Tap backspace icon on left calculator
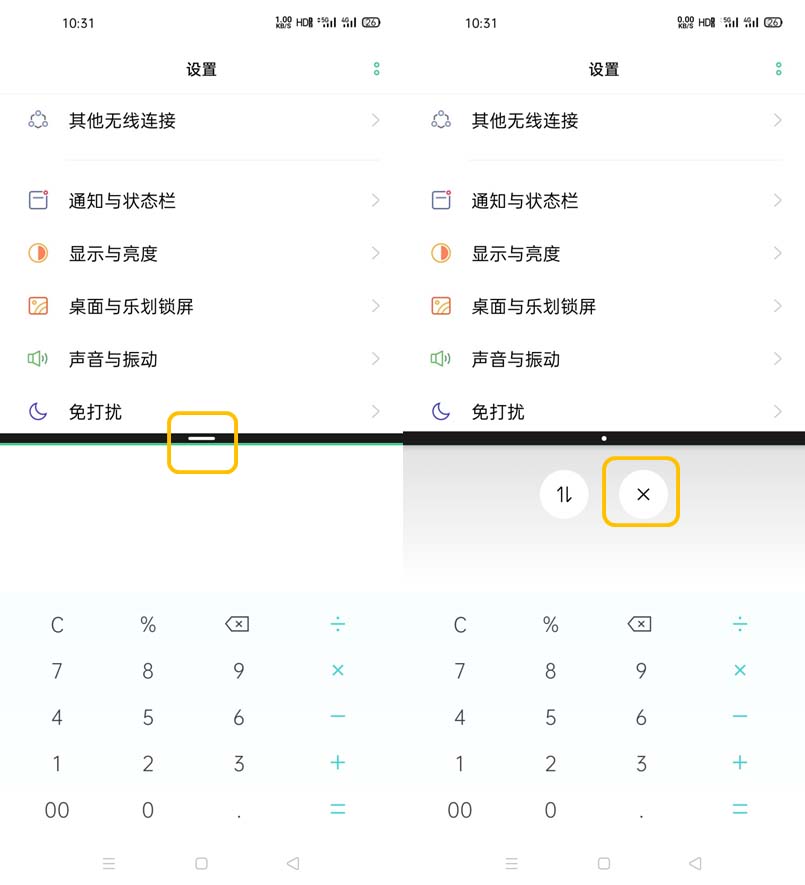805x885 pixels. pyautogui.click(x=237, y=624)
